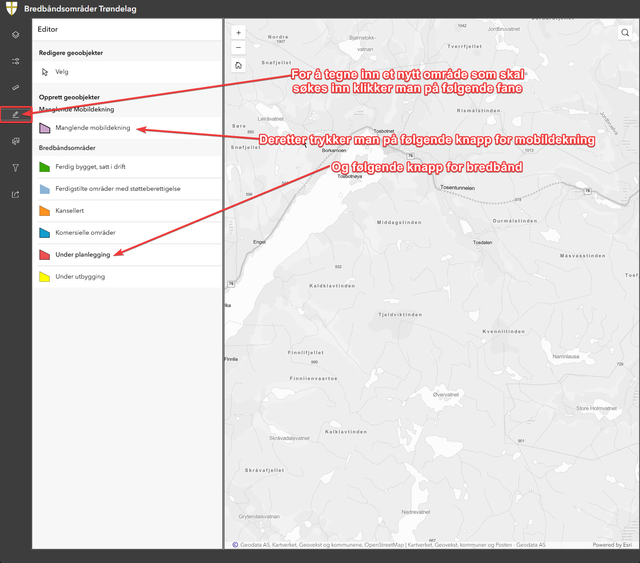Return map to home extent

pos(238,65)
